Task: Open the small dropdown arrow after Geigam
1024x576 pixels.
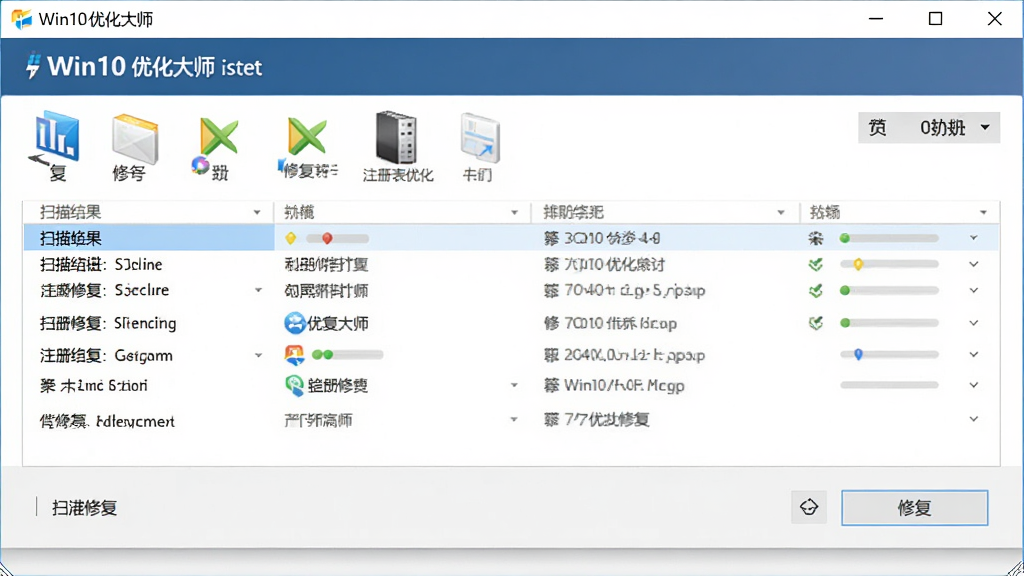Action: (258, 355)
